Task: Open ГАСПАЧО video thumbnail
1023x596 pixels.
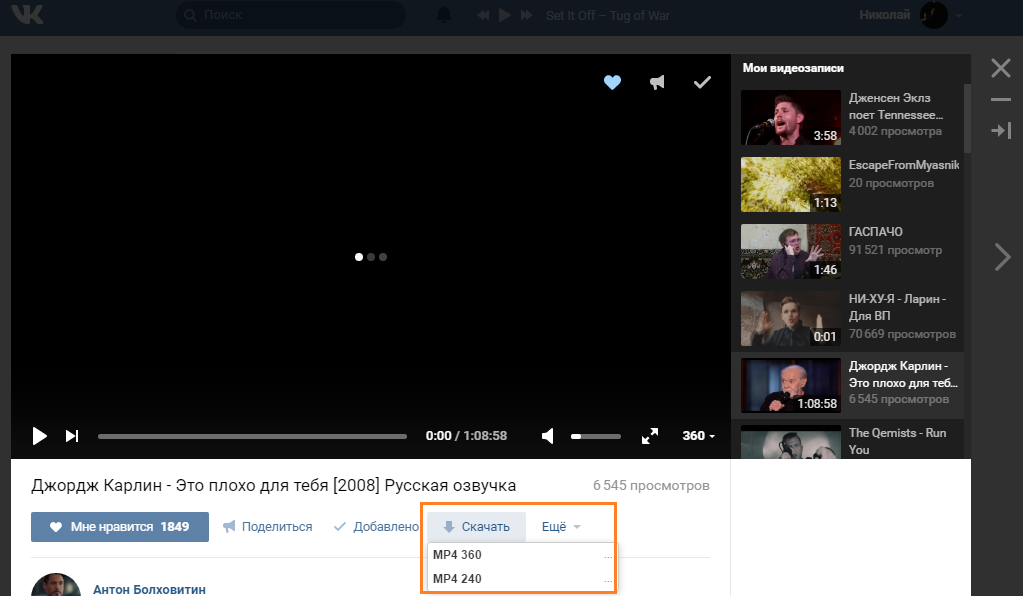Action: 791,252
